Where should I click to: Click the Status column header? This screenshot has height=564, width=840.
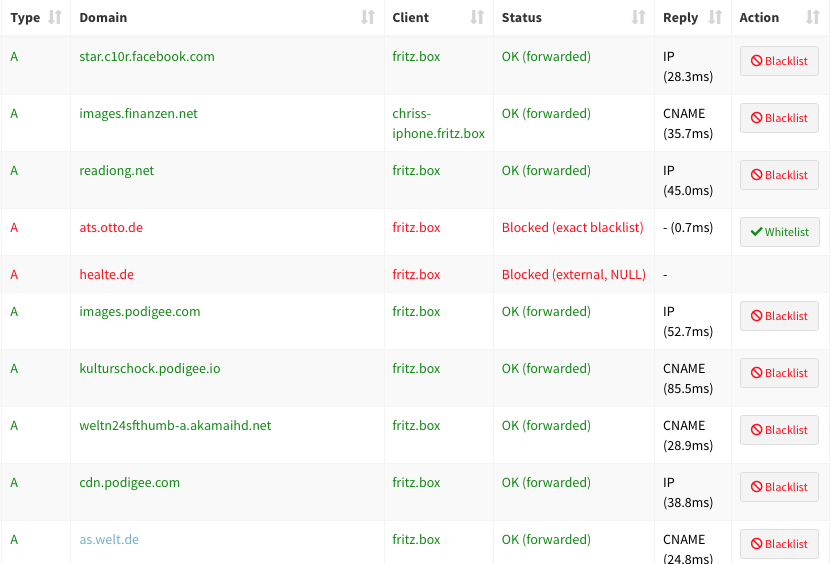521,18
